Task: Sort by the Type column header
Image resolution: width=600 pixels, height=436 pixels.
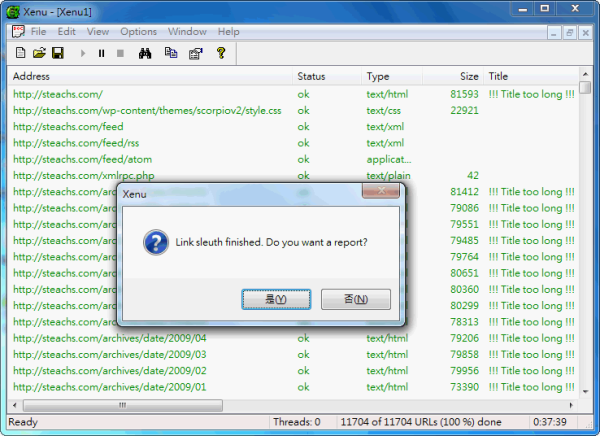Action: click(392, 76)
